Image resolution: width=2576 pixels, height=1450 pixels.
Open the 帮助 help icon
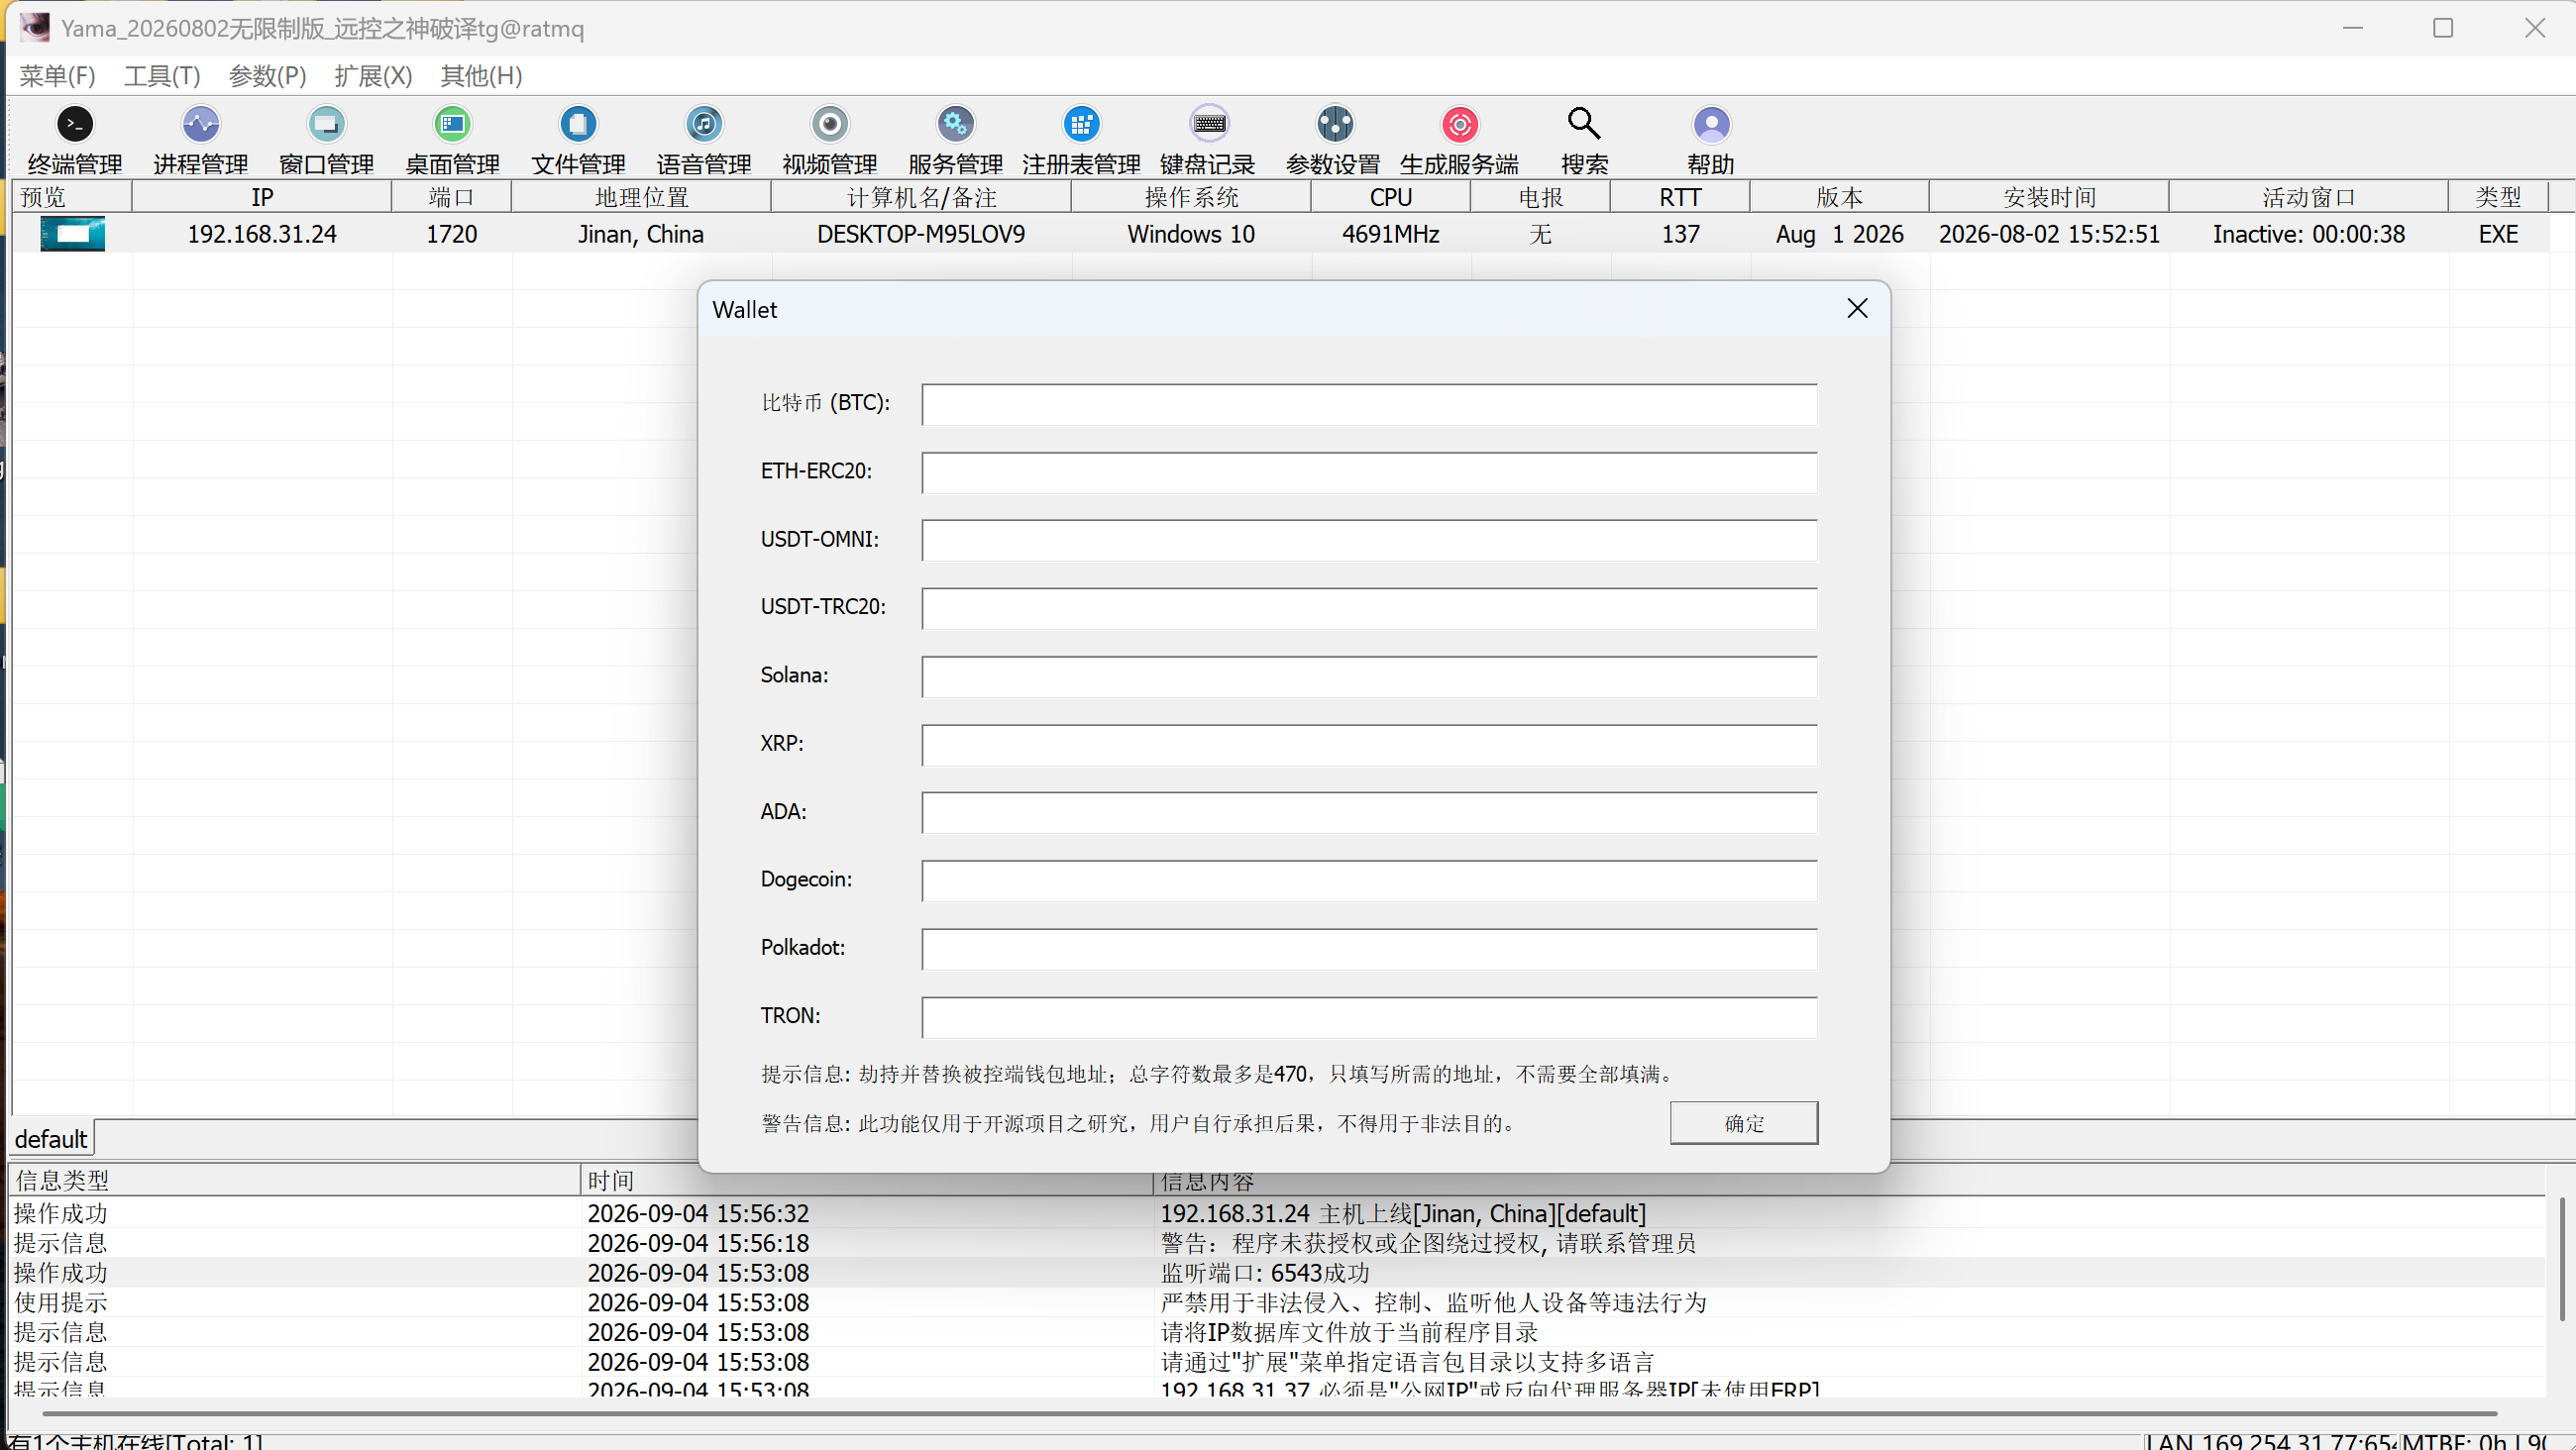click(1711, 125)
